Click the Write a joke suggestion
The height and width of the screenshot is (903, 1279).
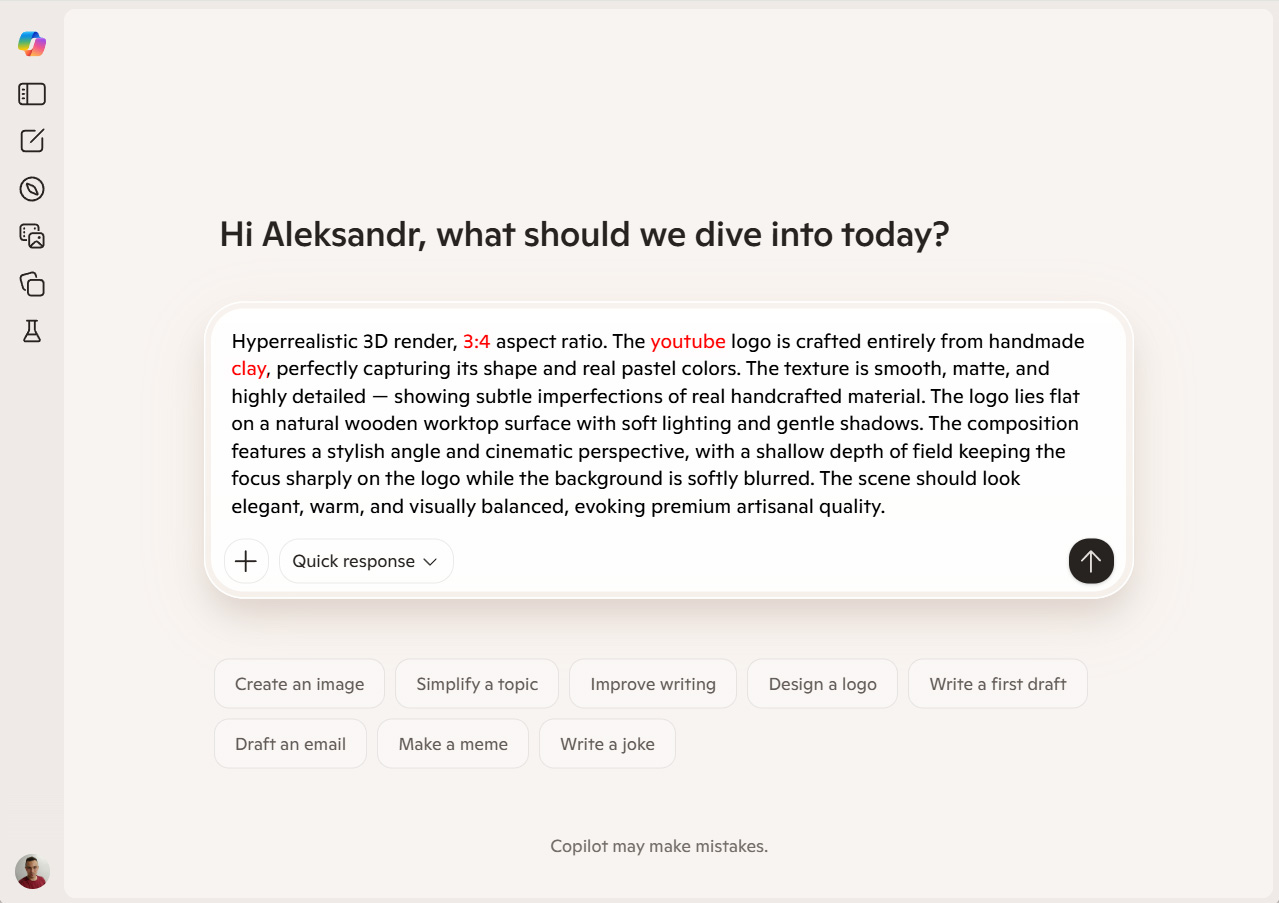tap(607, 744)
